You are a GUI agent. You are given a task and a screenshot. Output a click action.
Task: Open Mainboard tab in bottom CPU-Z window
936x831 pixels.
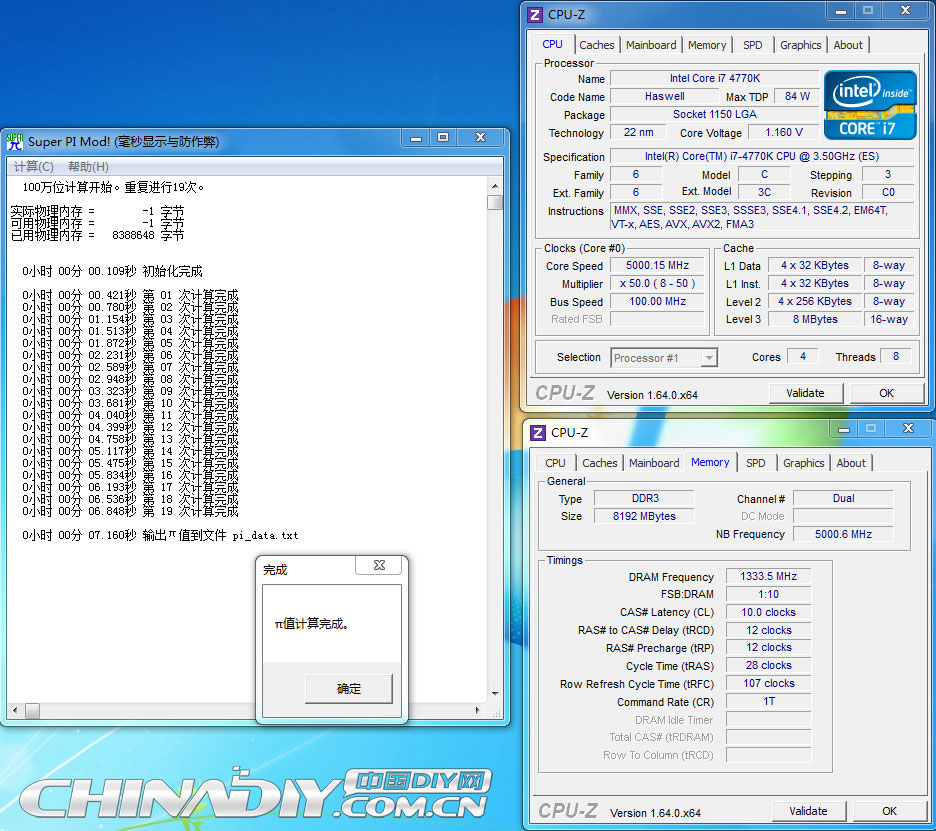654,463
